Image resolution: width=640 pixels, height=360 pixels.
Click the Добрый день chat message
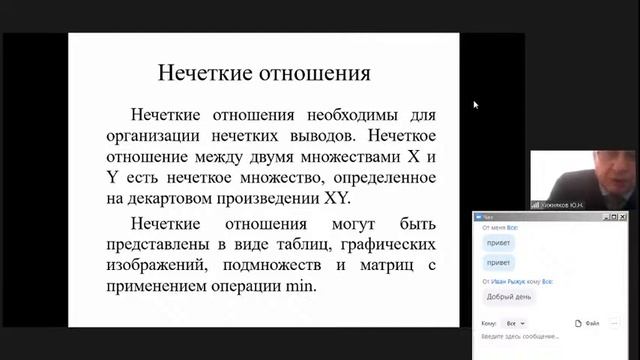[509, 297]
